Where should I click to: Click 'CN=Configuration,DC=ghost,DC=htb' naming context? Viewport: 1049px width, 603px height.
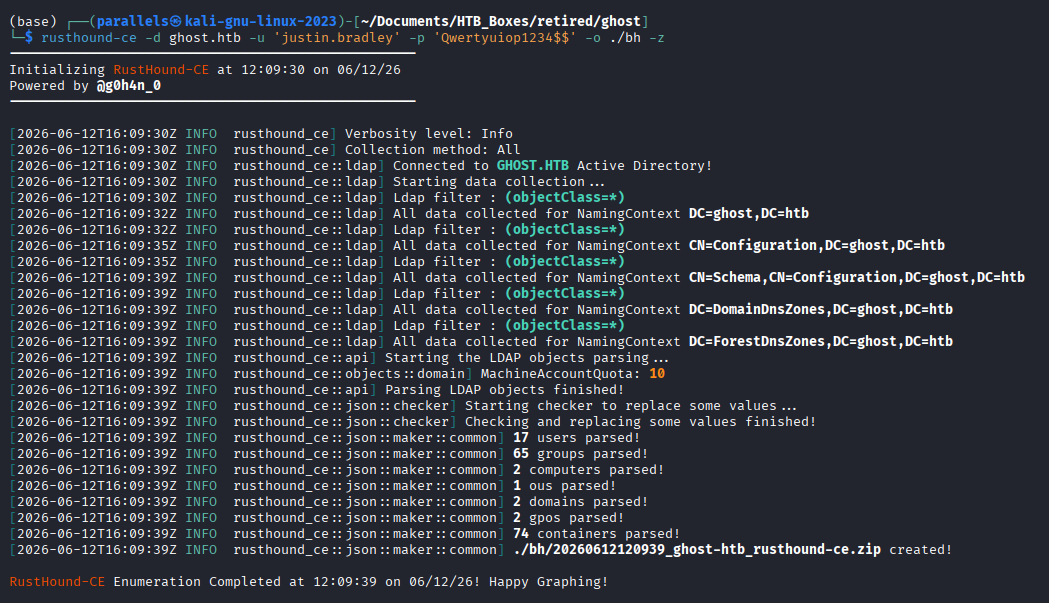[x=817, y=246]
